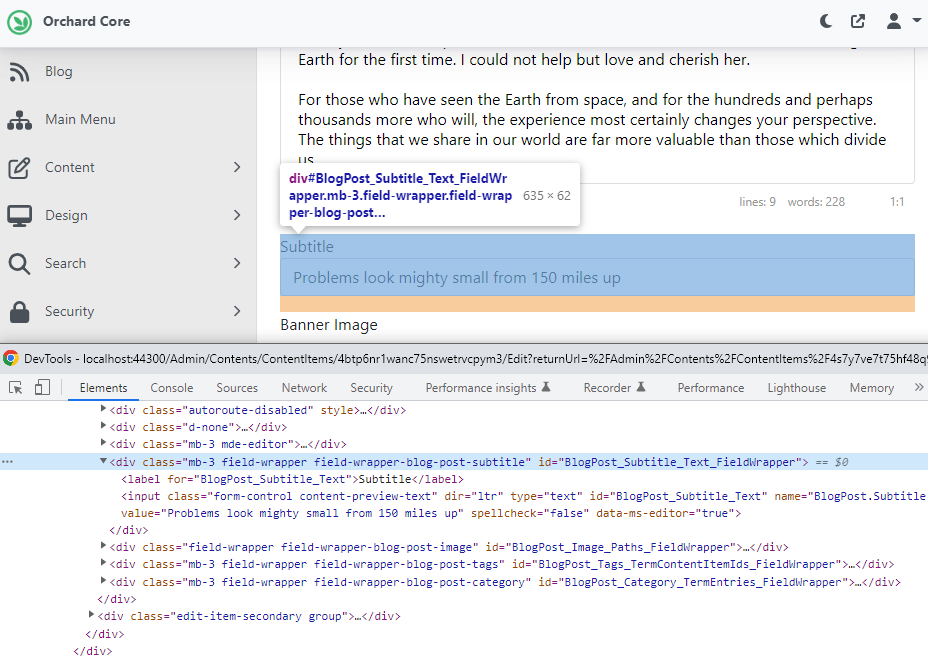This screenshot has height=661, width=928.
Task: Activate the DevTools element inspector icon
Action: coord(16,388)
